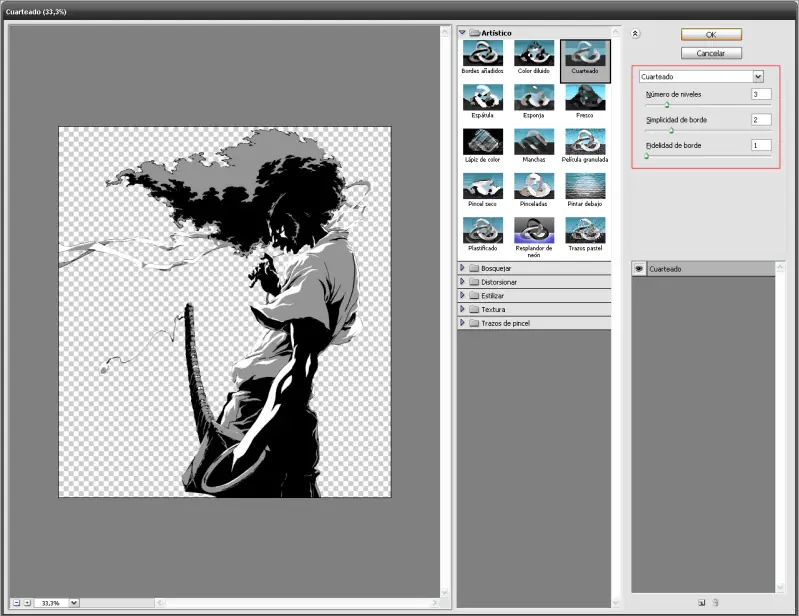Click the Cancelar button
This screenshot has height=616, width=799.
click(711, 53)
